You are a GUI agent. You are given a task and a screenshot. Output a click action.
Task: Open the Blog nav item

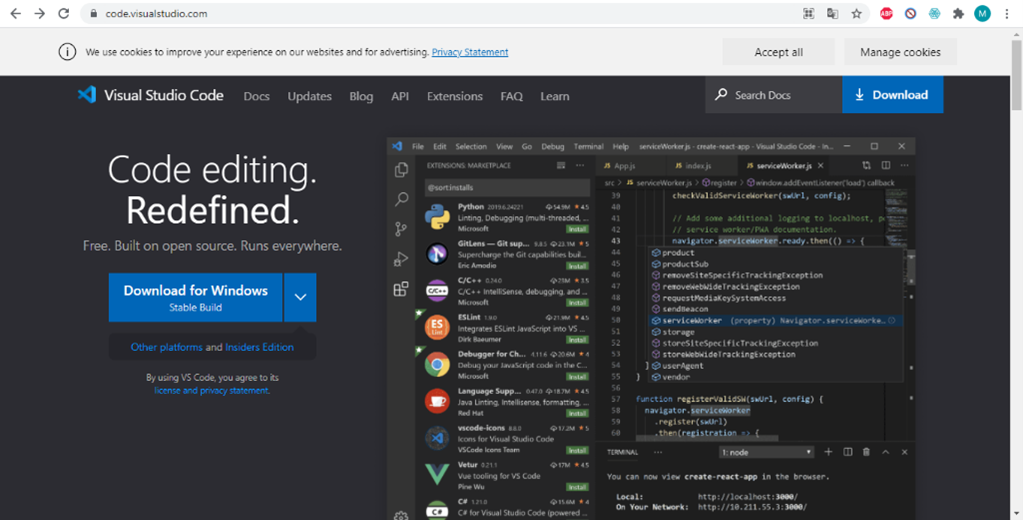point(361,96)
